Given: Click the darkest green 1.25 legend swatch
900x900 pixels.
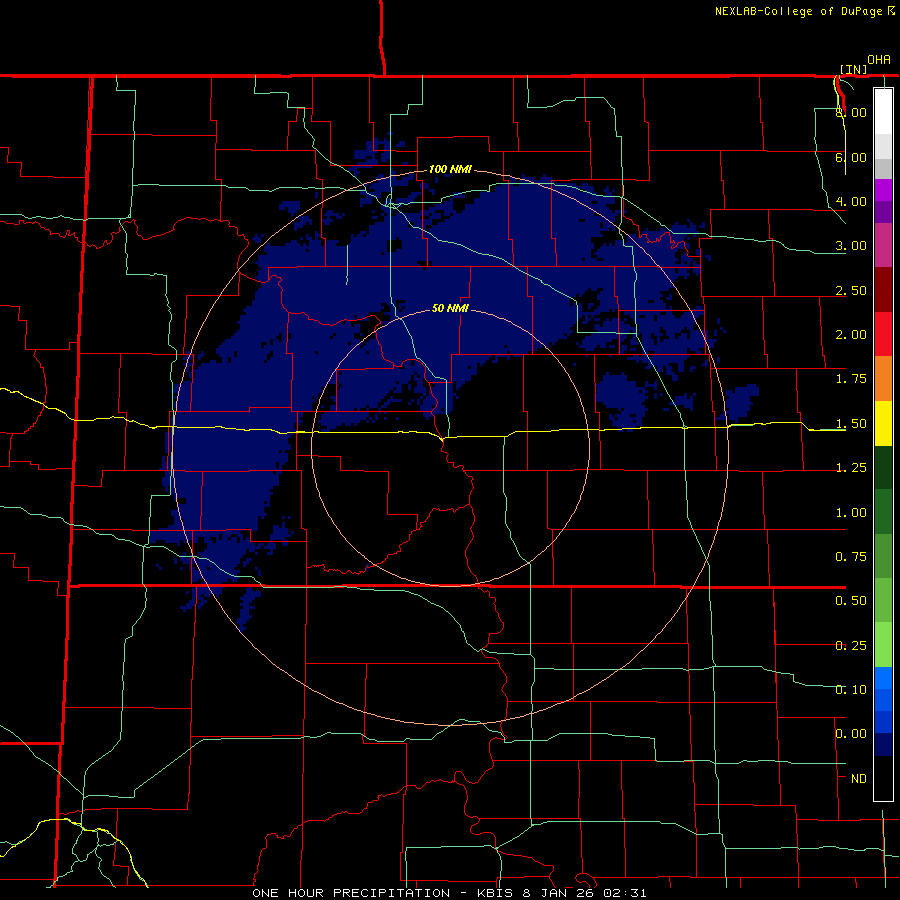Looking at the screenshot, I should tap(883, 468).
